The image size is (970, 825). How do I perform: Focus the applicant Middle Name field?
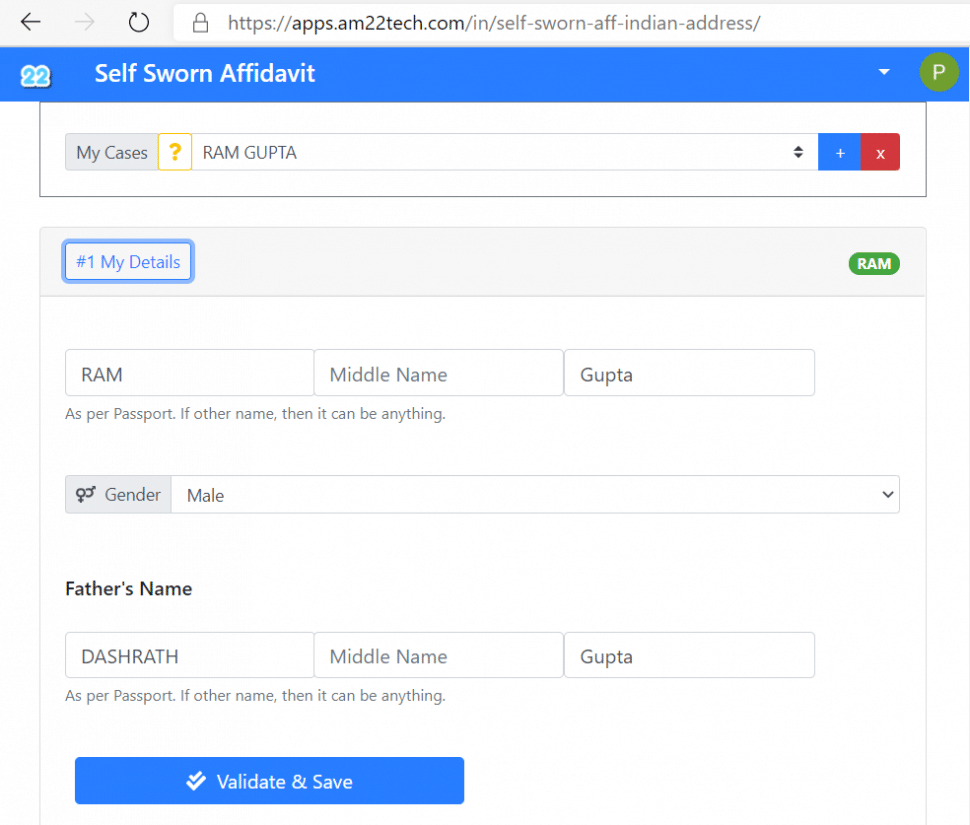click(438, 374)
